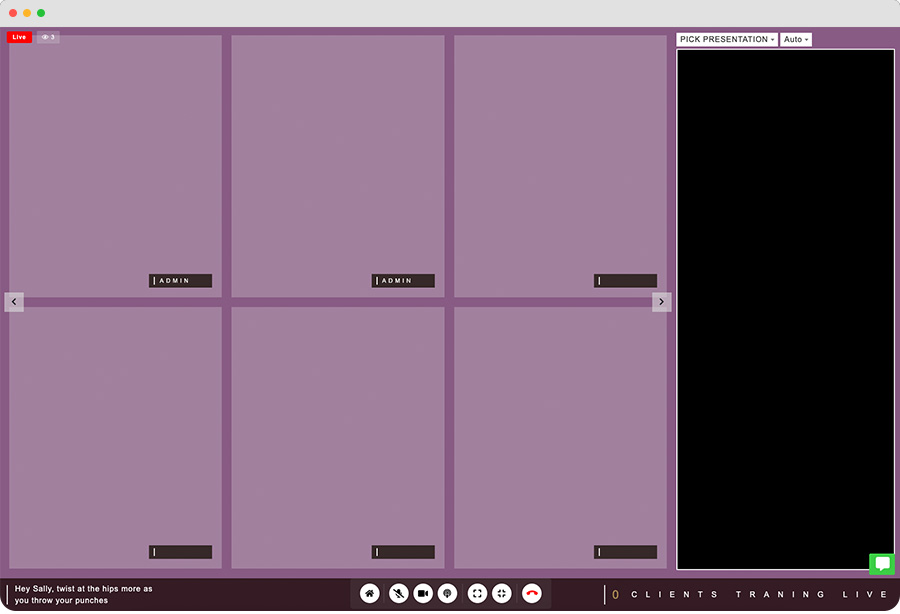
Task: Click the red Live indicator
Action: 19,37
